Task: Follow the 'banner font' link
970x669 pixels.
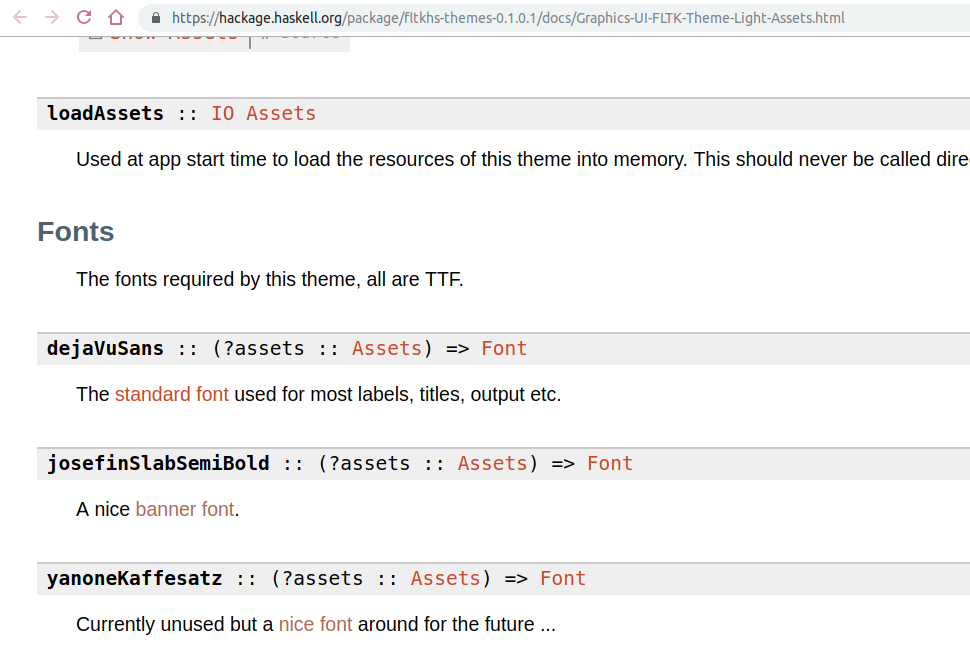Action: (x=185, y=509)
